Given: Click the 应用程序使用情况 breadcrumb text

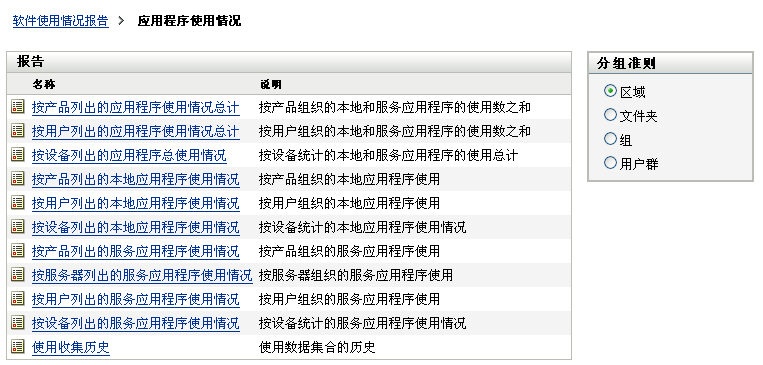Looking at the screenshot, I should [x=189, y=21].
